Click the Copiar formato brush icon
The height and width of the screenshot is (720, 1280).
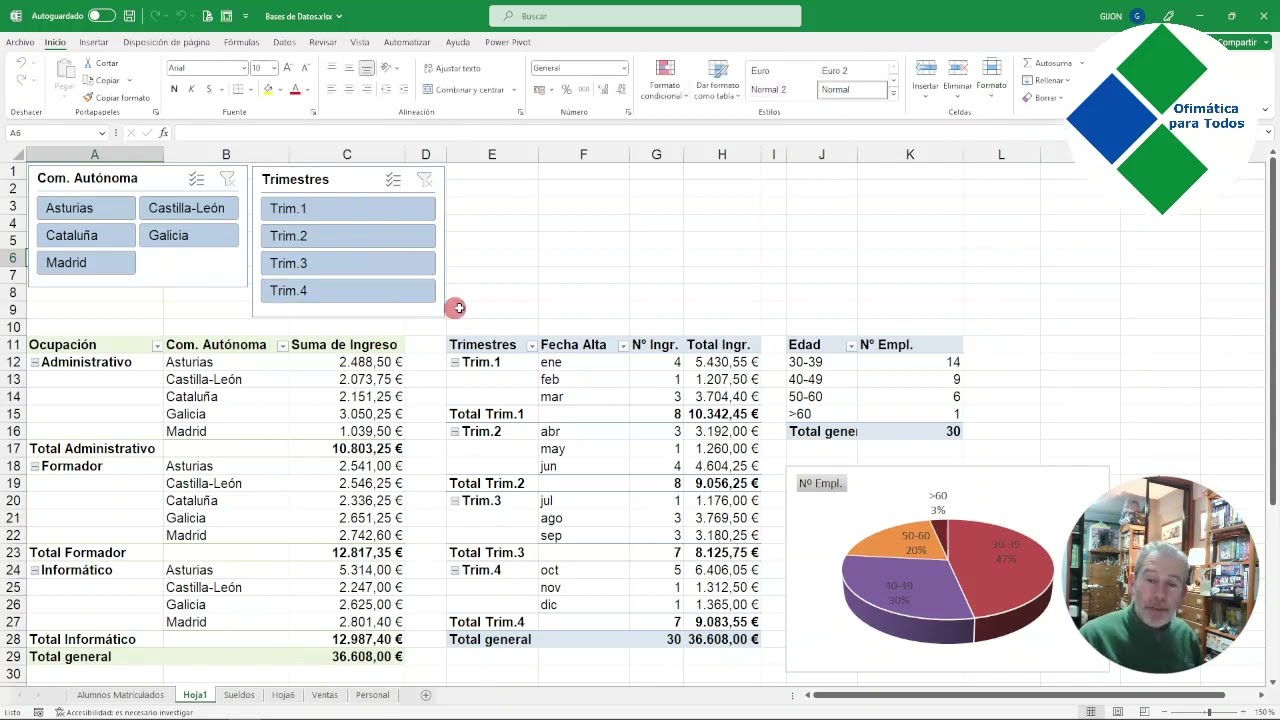[x=88, y=97]
